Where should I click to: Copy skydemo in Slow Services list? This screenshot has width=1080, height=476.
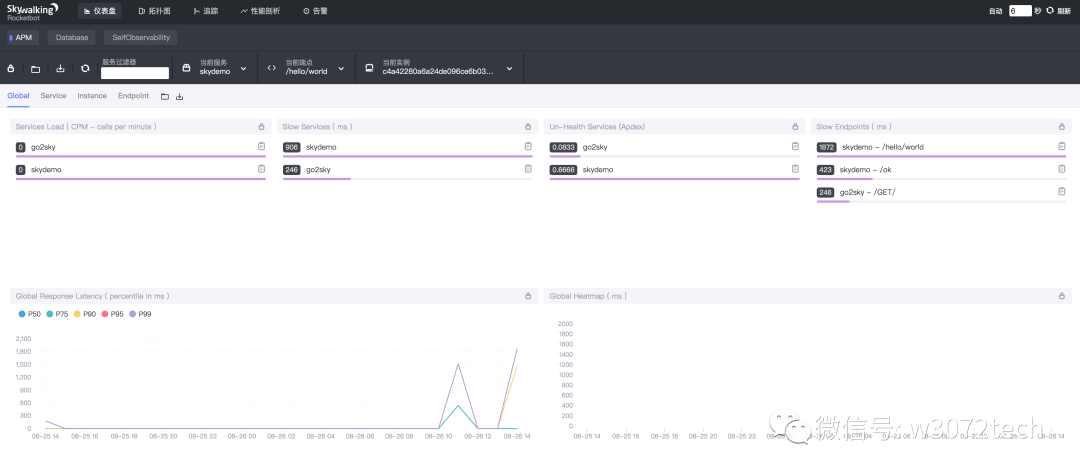[528, 146]
